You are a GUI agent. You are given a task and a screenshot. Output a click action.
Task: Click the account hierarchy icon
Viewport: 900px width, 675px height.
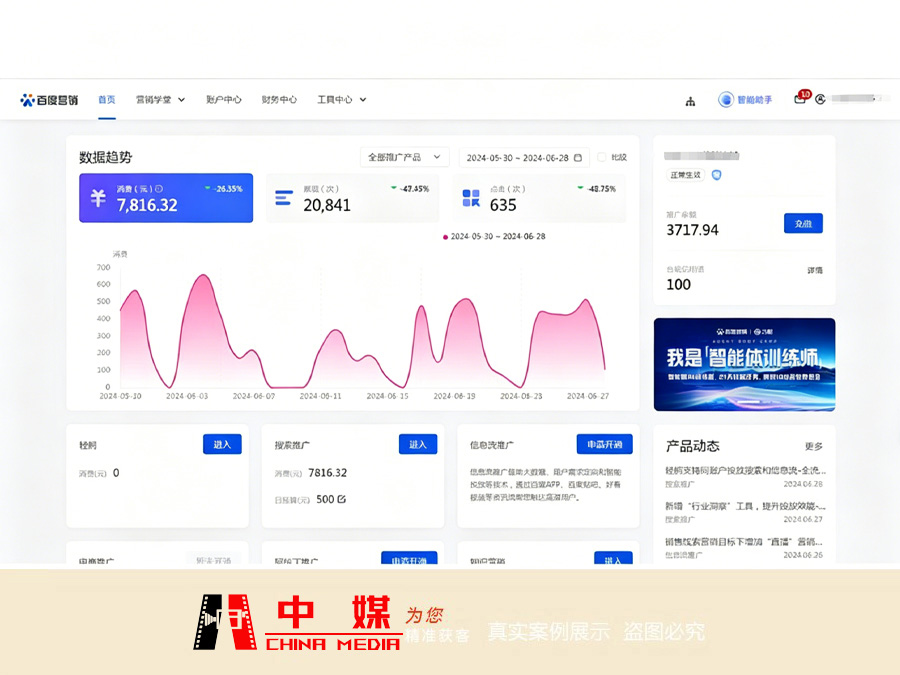click(690, 102)
